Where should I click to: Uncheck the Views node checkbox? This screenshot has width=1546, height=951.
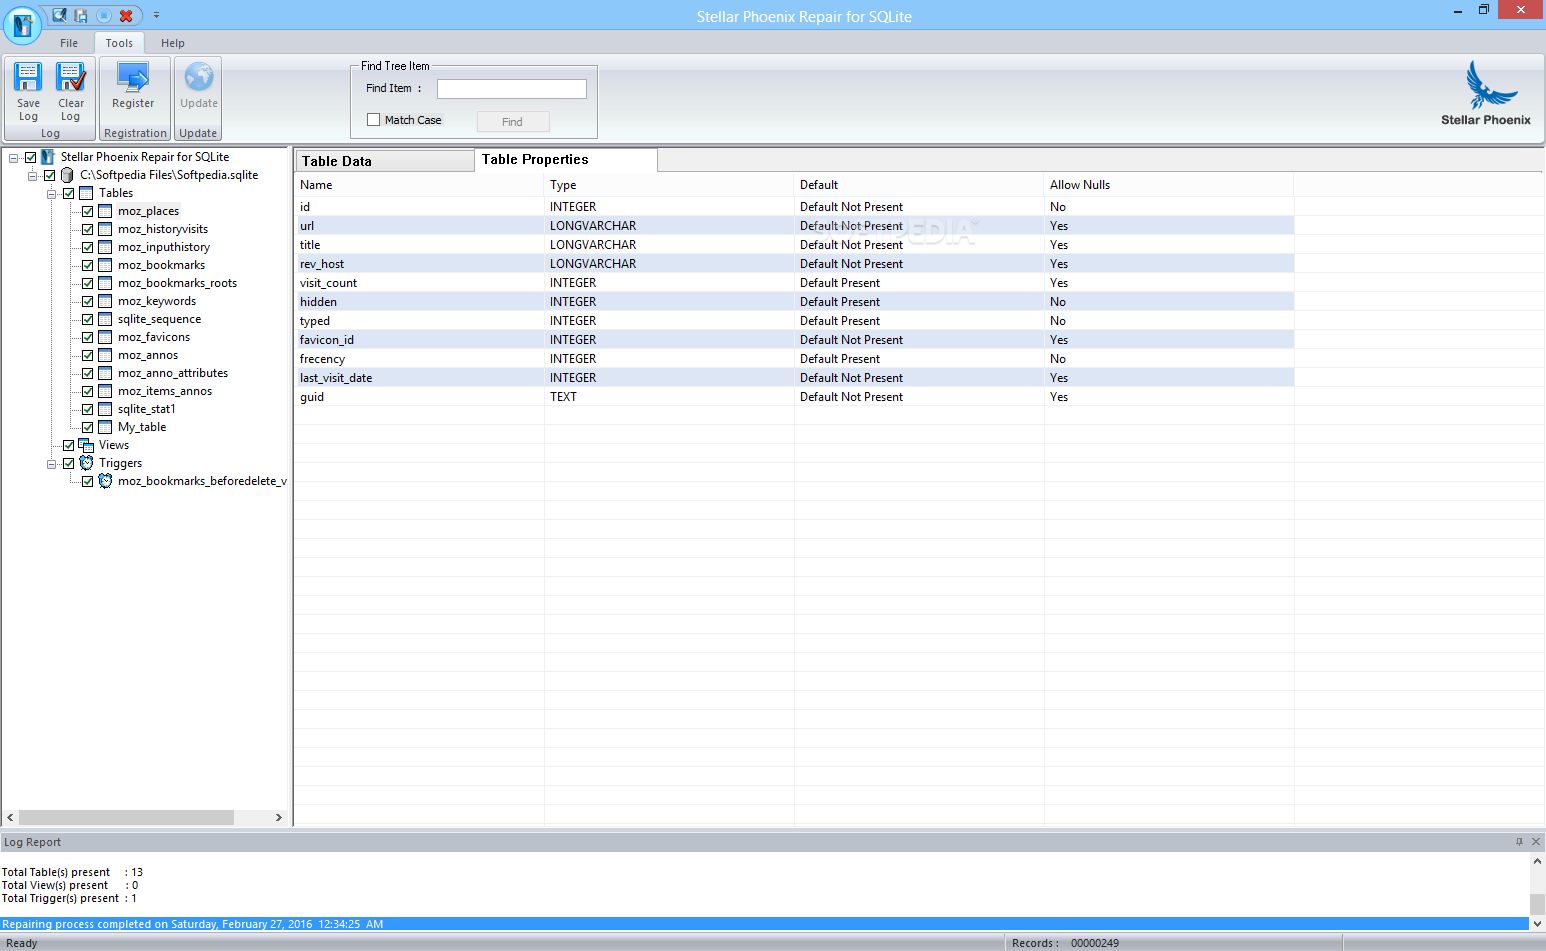(68, 445)
